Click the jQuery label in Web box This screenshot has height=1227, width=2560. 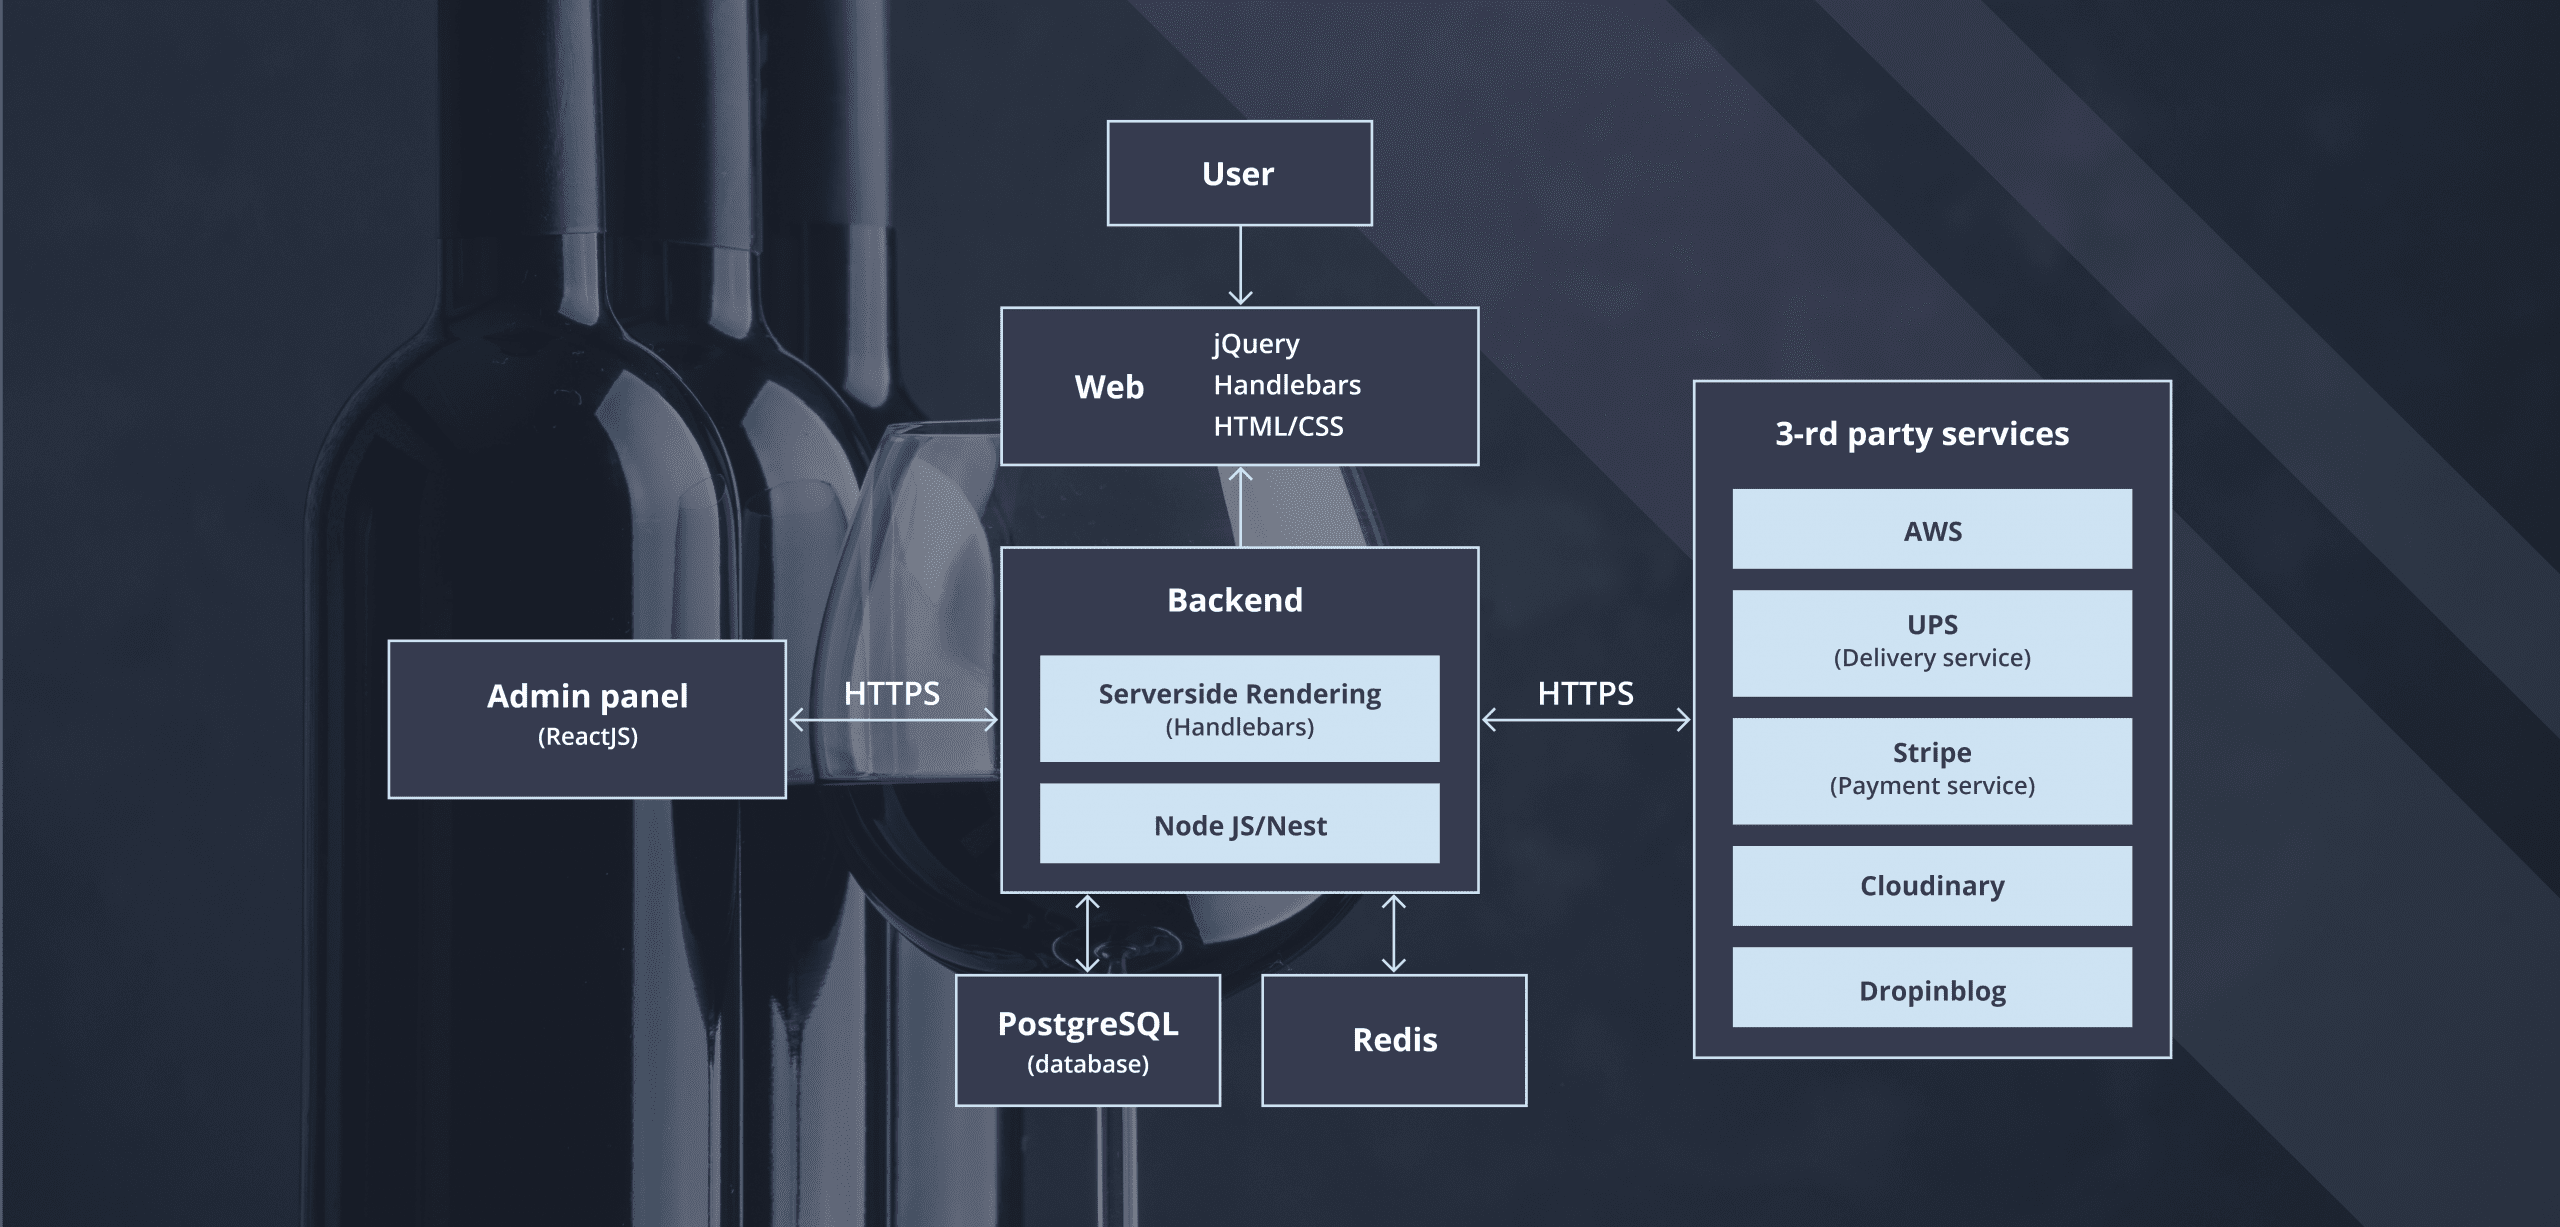(1256, 343)
